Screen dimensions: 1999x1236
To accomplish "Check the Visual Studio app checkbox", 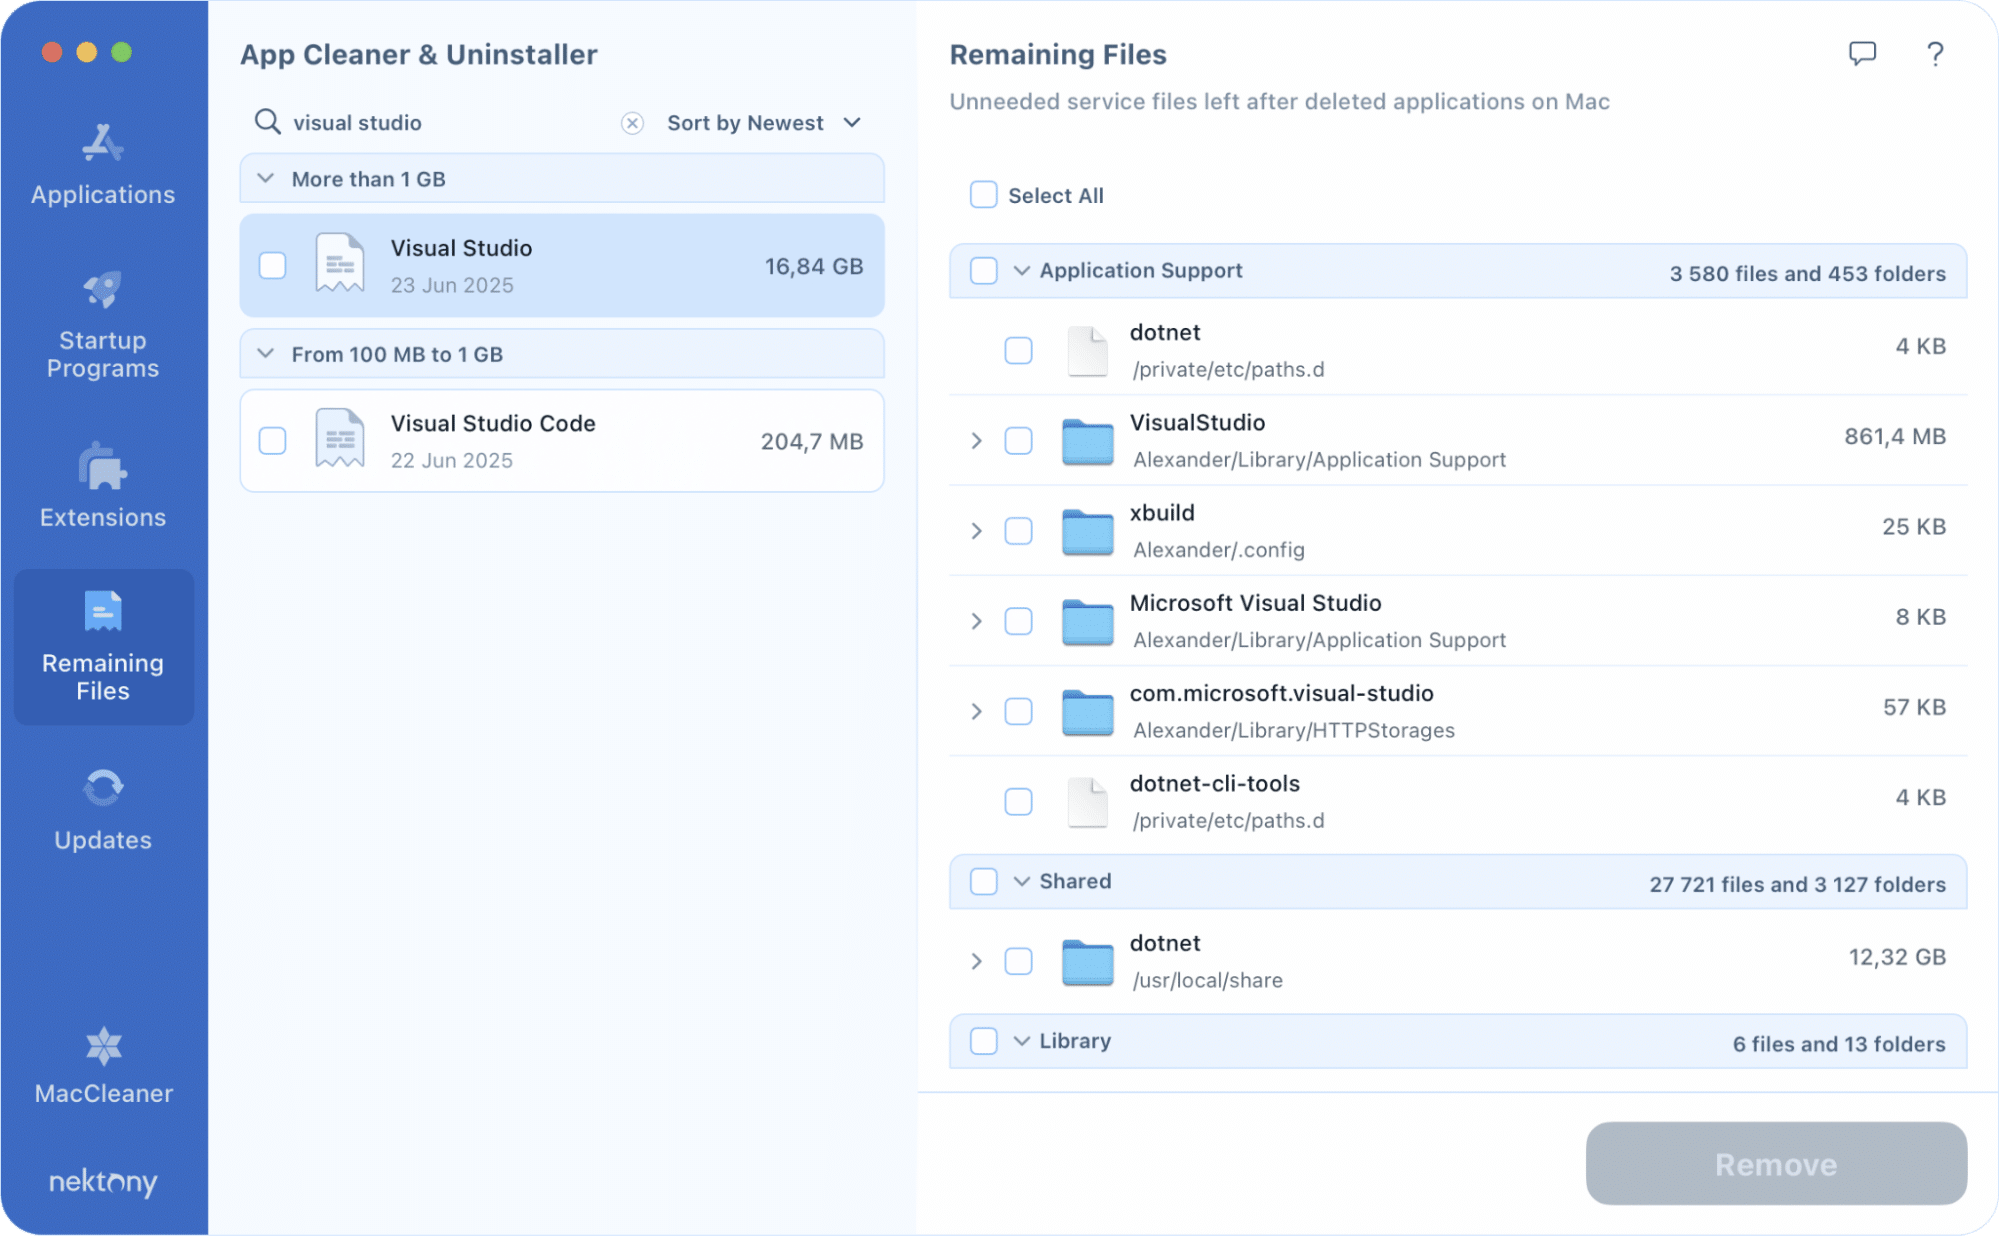I will tap(272, 265).
